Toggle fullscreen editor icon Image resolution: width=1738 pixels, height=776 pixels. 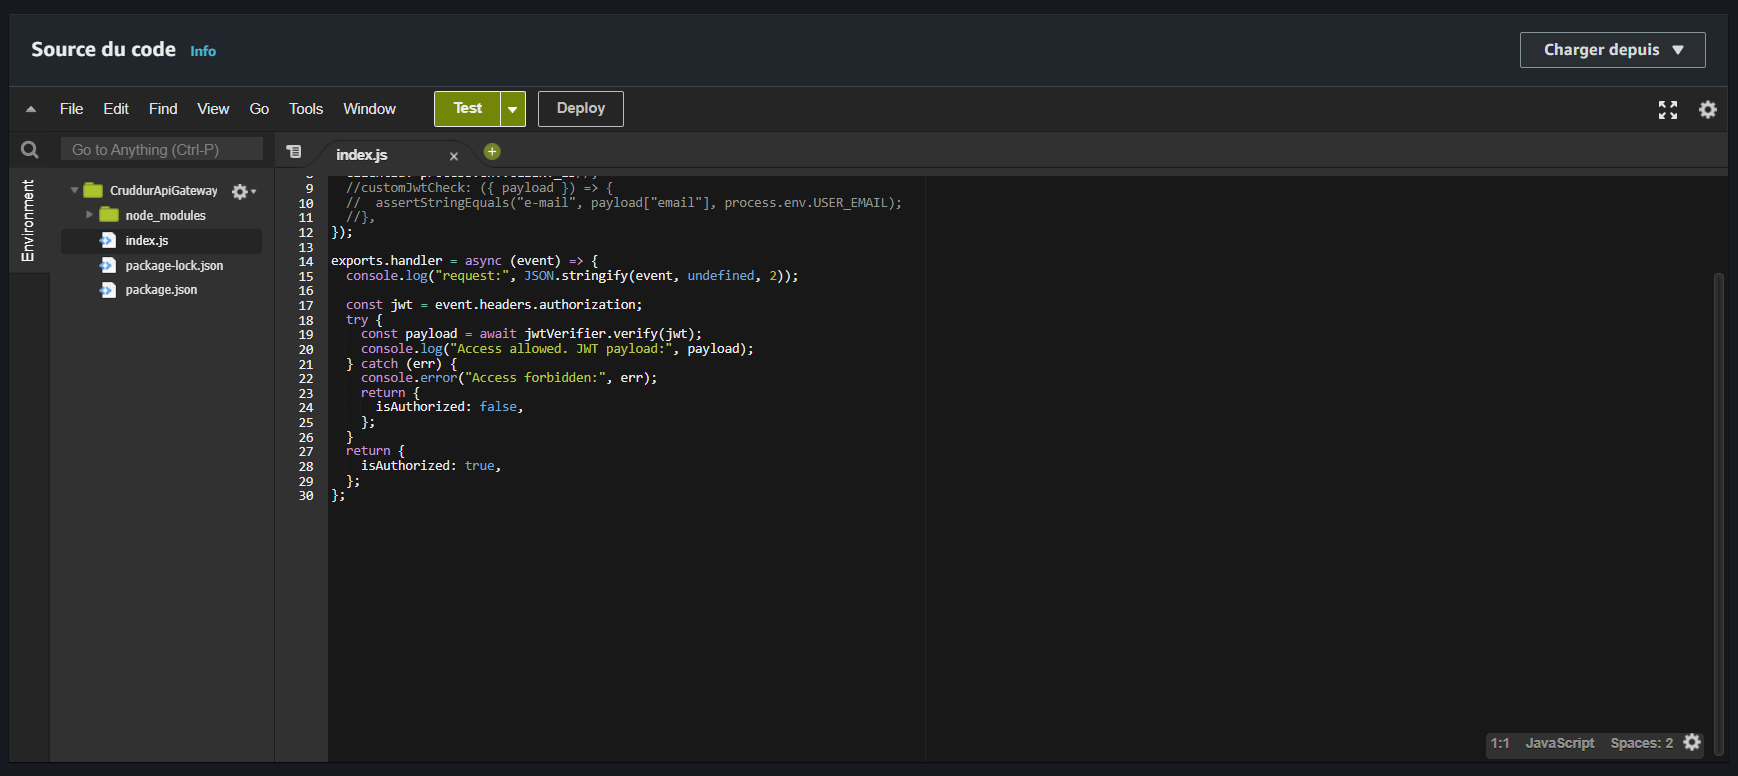click(x=1668, y=110)
